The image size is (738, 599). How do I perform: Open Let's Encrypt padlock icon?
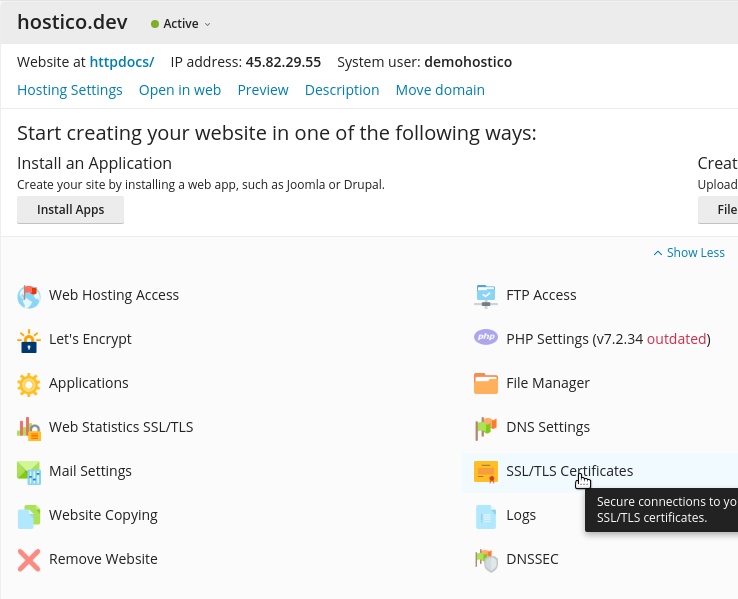pos(29,340)
